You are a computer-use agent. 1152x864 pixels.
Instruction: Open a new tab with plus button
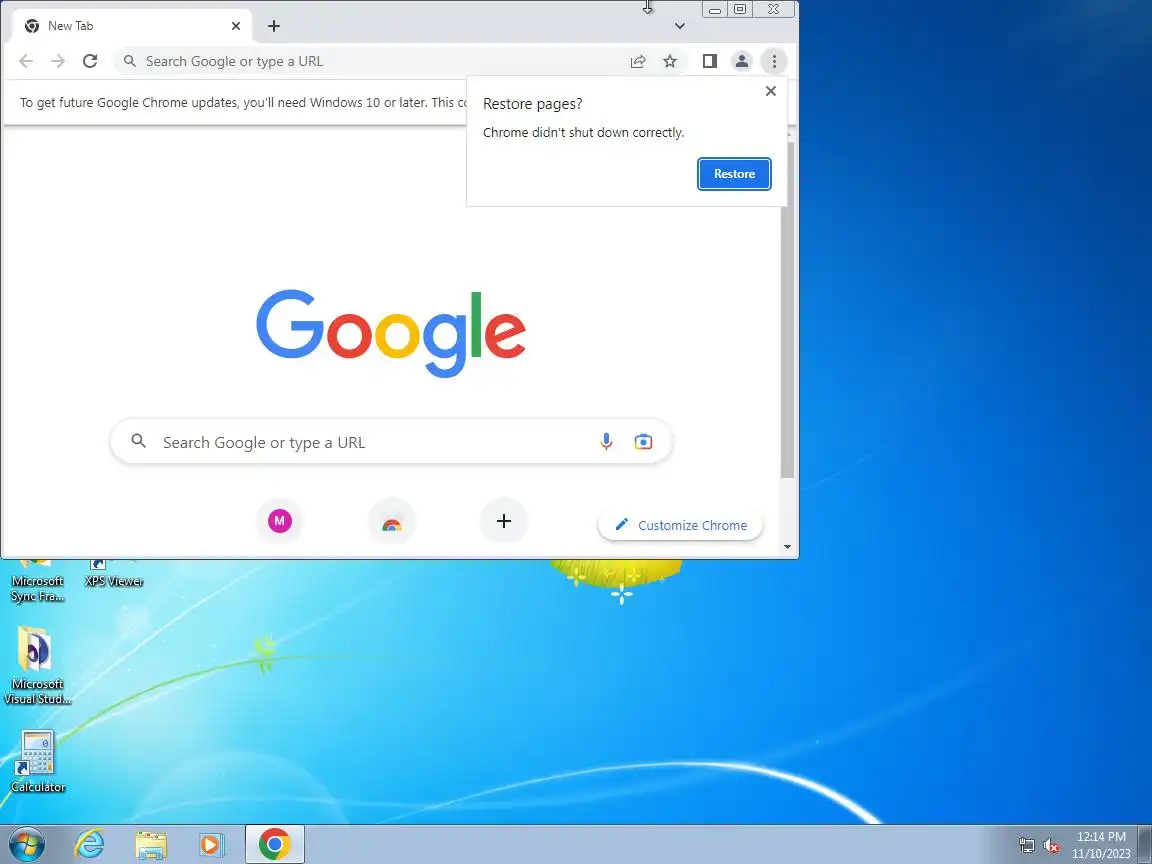tap(274, 26)
